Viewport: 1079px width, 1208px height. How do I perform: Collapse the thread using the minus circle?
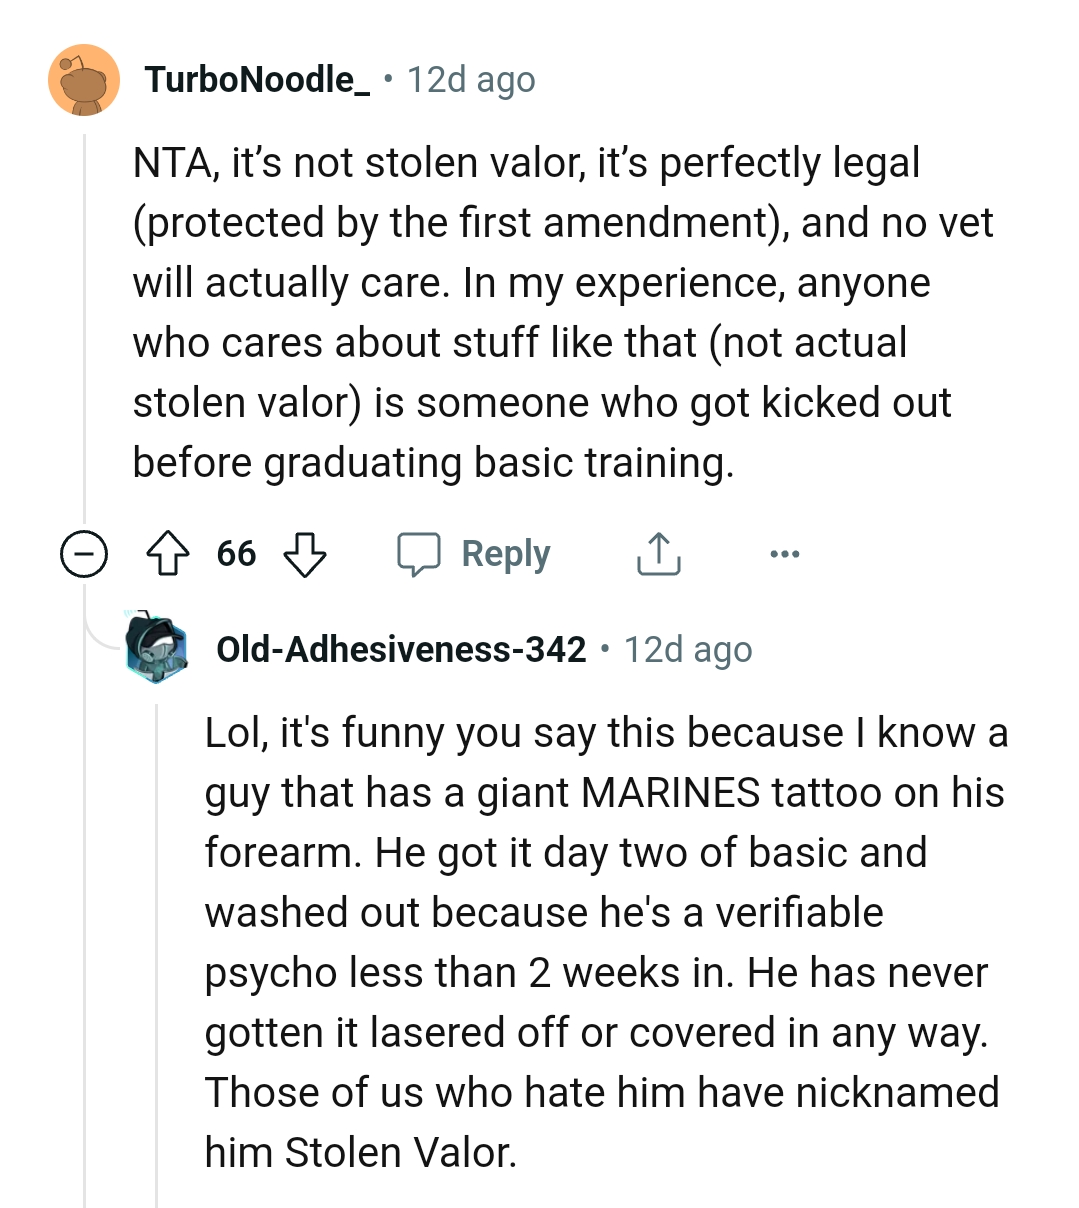tap(84, 553)
